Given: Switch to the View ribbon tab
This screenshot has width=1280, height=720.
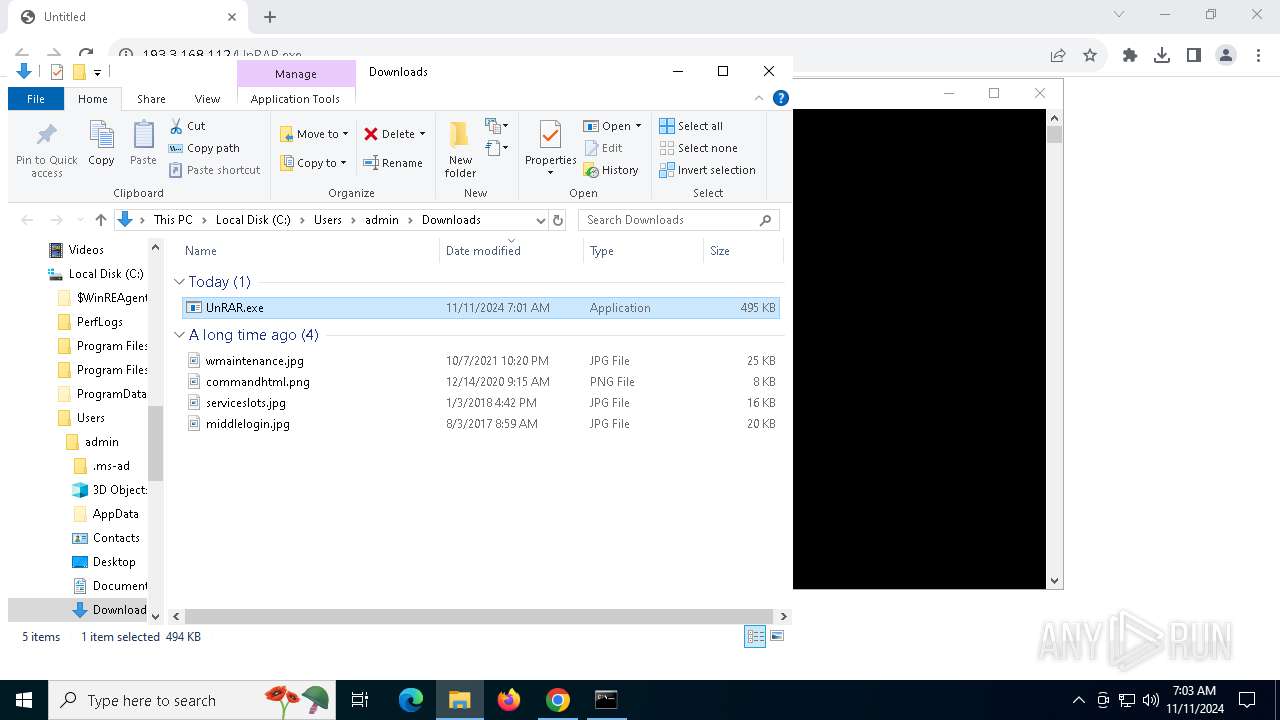Looking at the screenshot, I should [x=207, y=99].
